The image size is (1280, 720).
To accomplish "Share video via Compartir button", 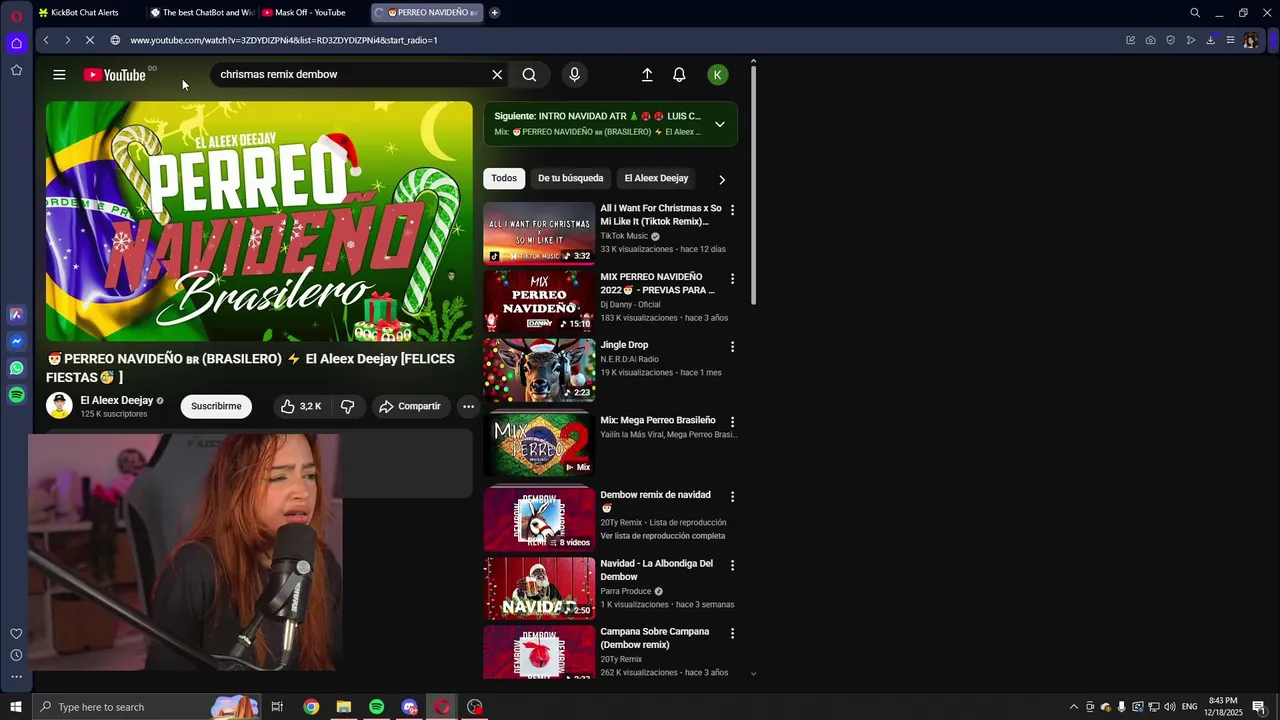I will click(410, 406).
